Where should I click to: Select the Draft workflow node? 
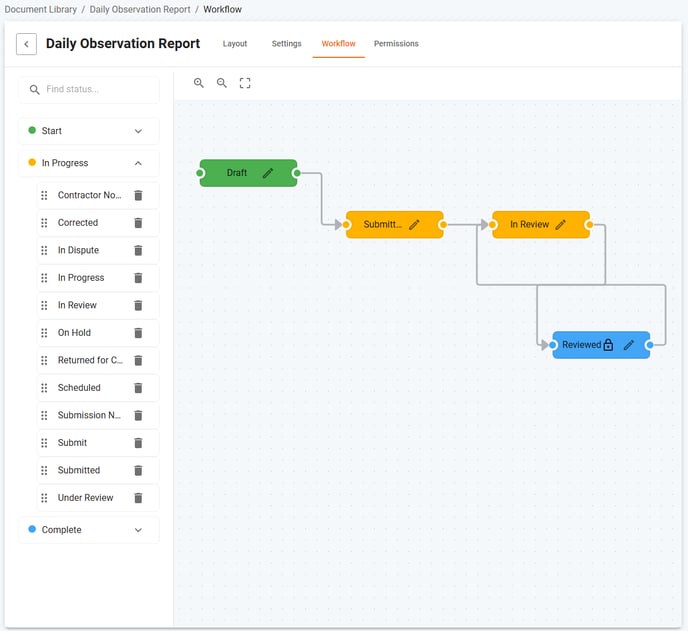(x=248, y=173)
